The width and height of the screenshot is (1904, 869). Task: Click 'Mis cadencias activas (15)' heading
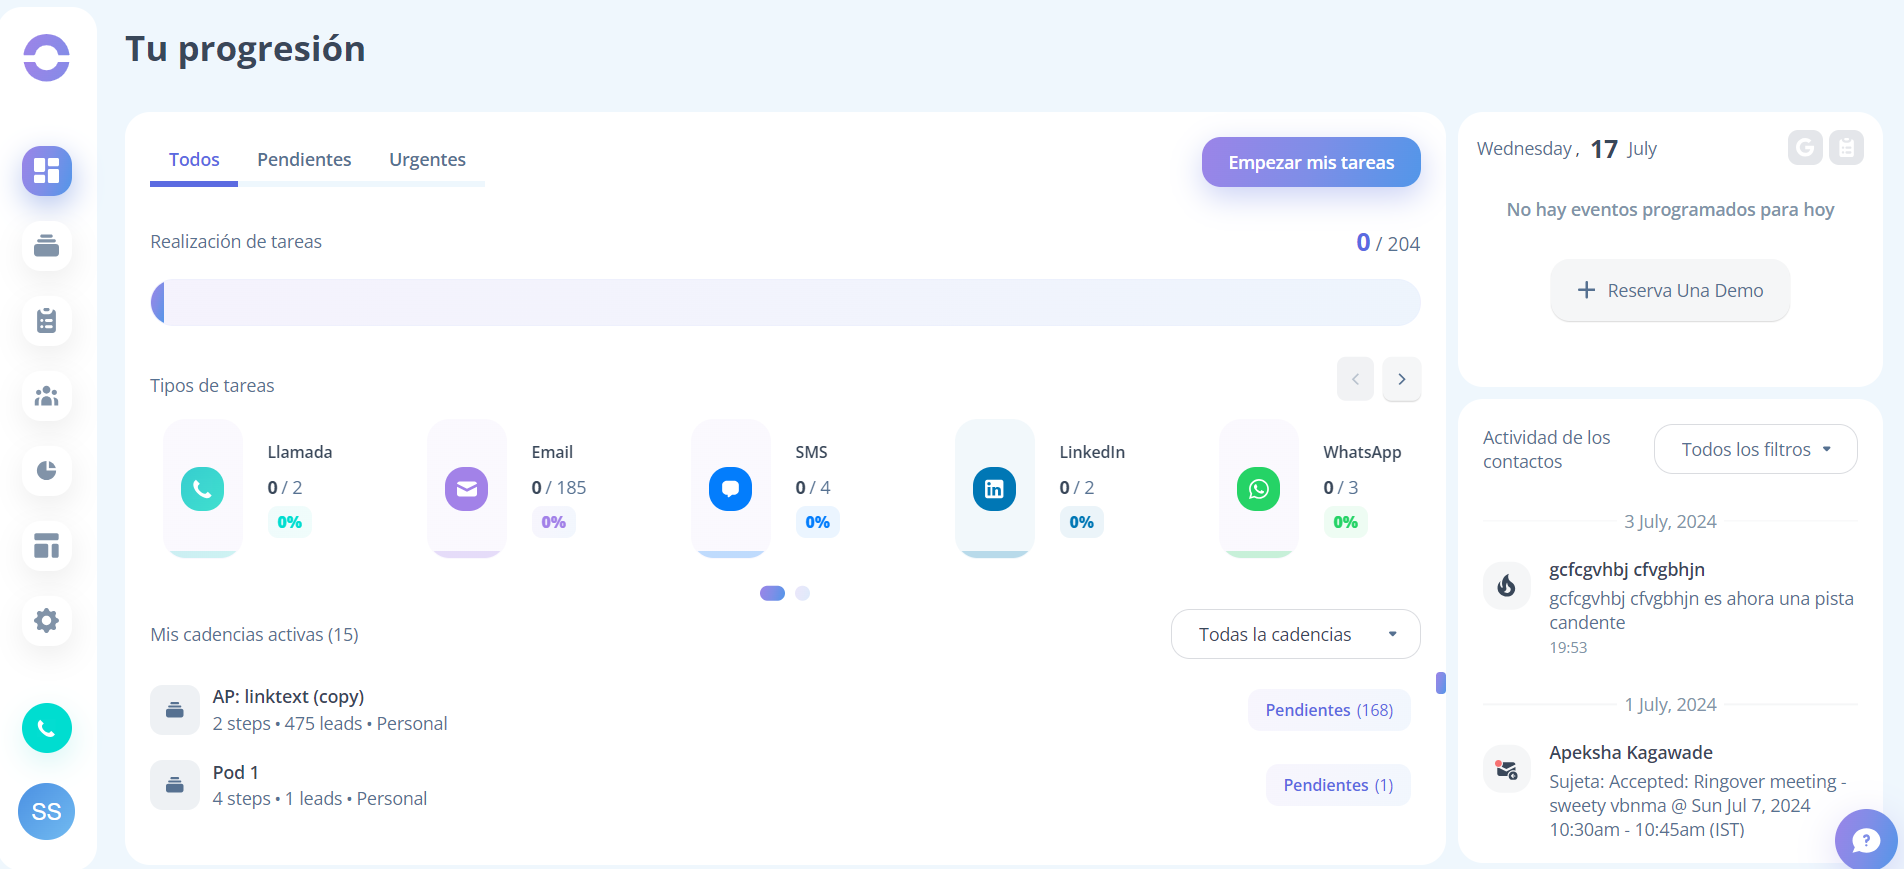pyautogui.click(x=254, y=635)
